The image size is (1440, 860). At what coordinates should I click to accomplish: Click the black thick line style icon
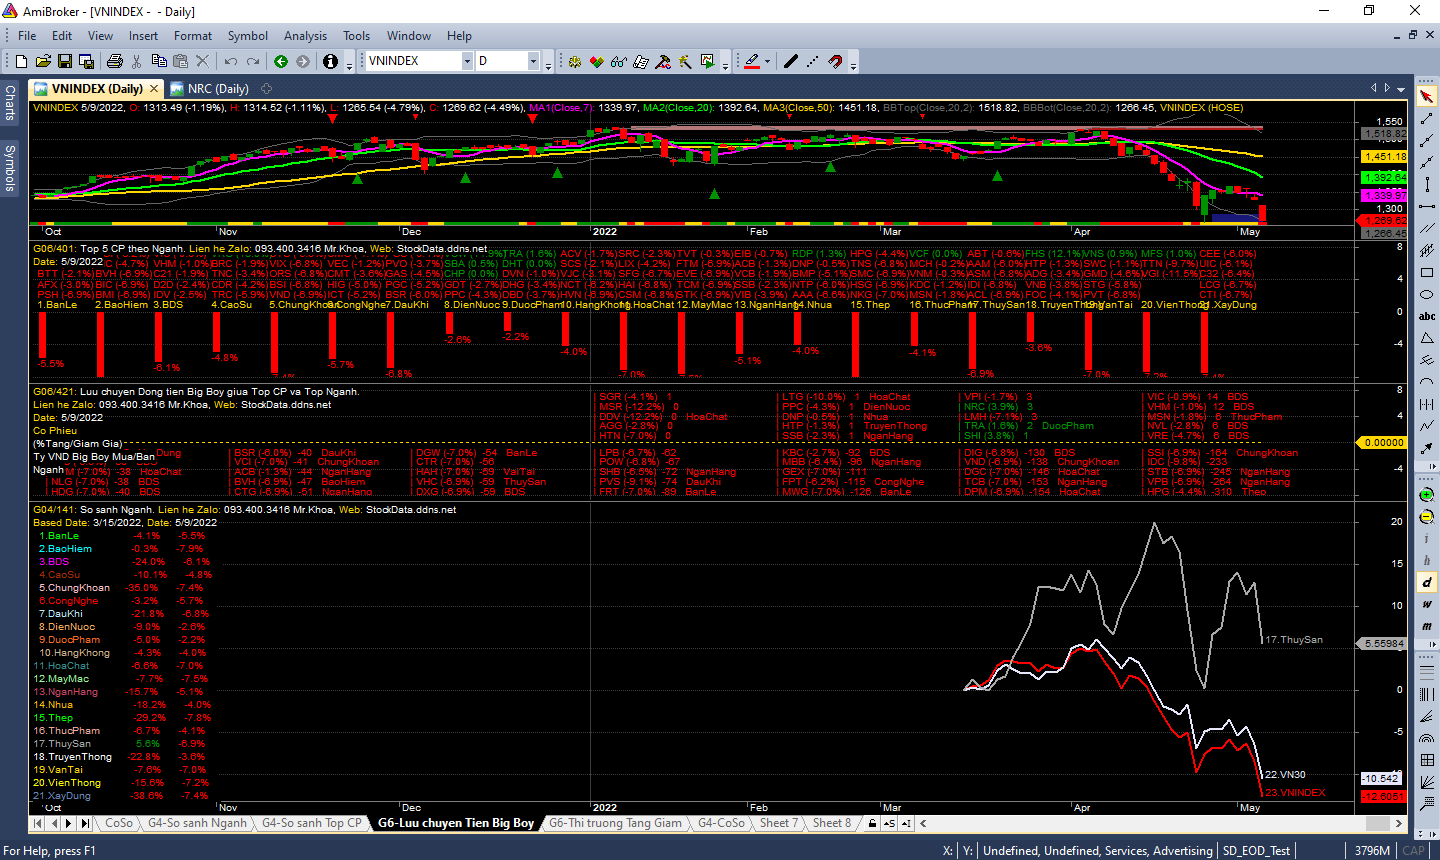pyautogui.click(x=791, y=61)
